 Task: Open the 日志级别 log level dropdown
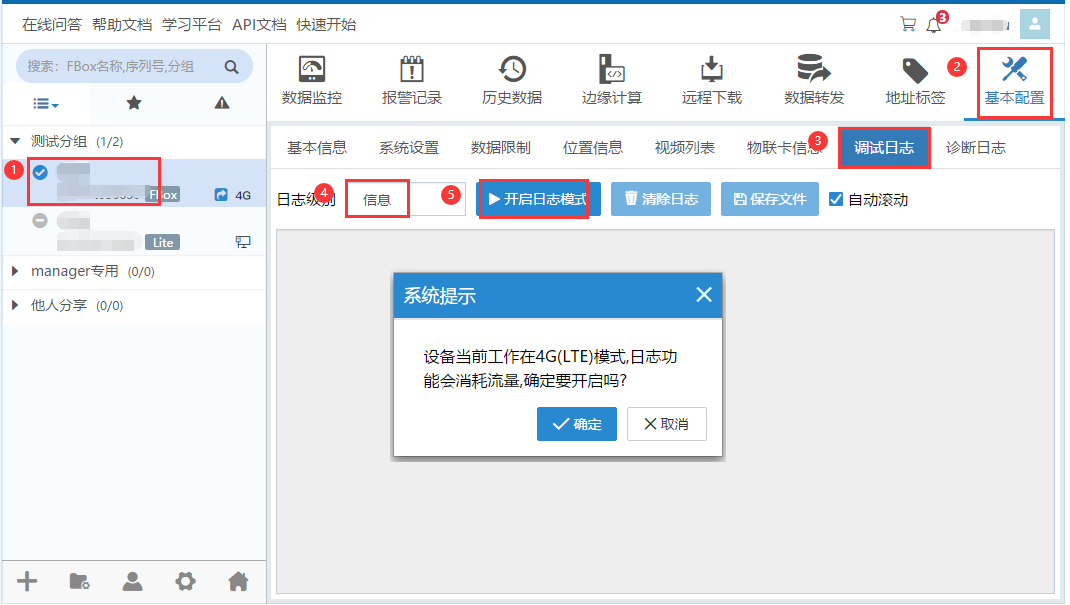pyautogui.click(x=406, y=199)
